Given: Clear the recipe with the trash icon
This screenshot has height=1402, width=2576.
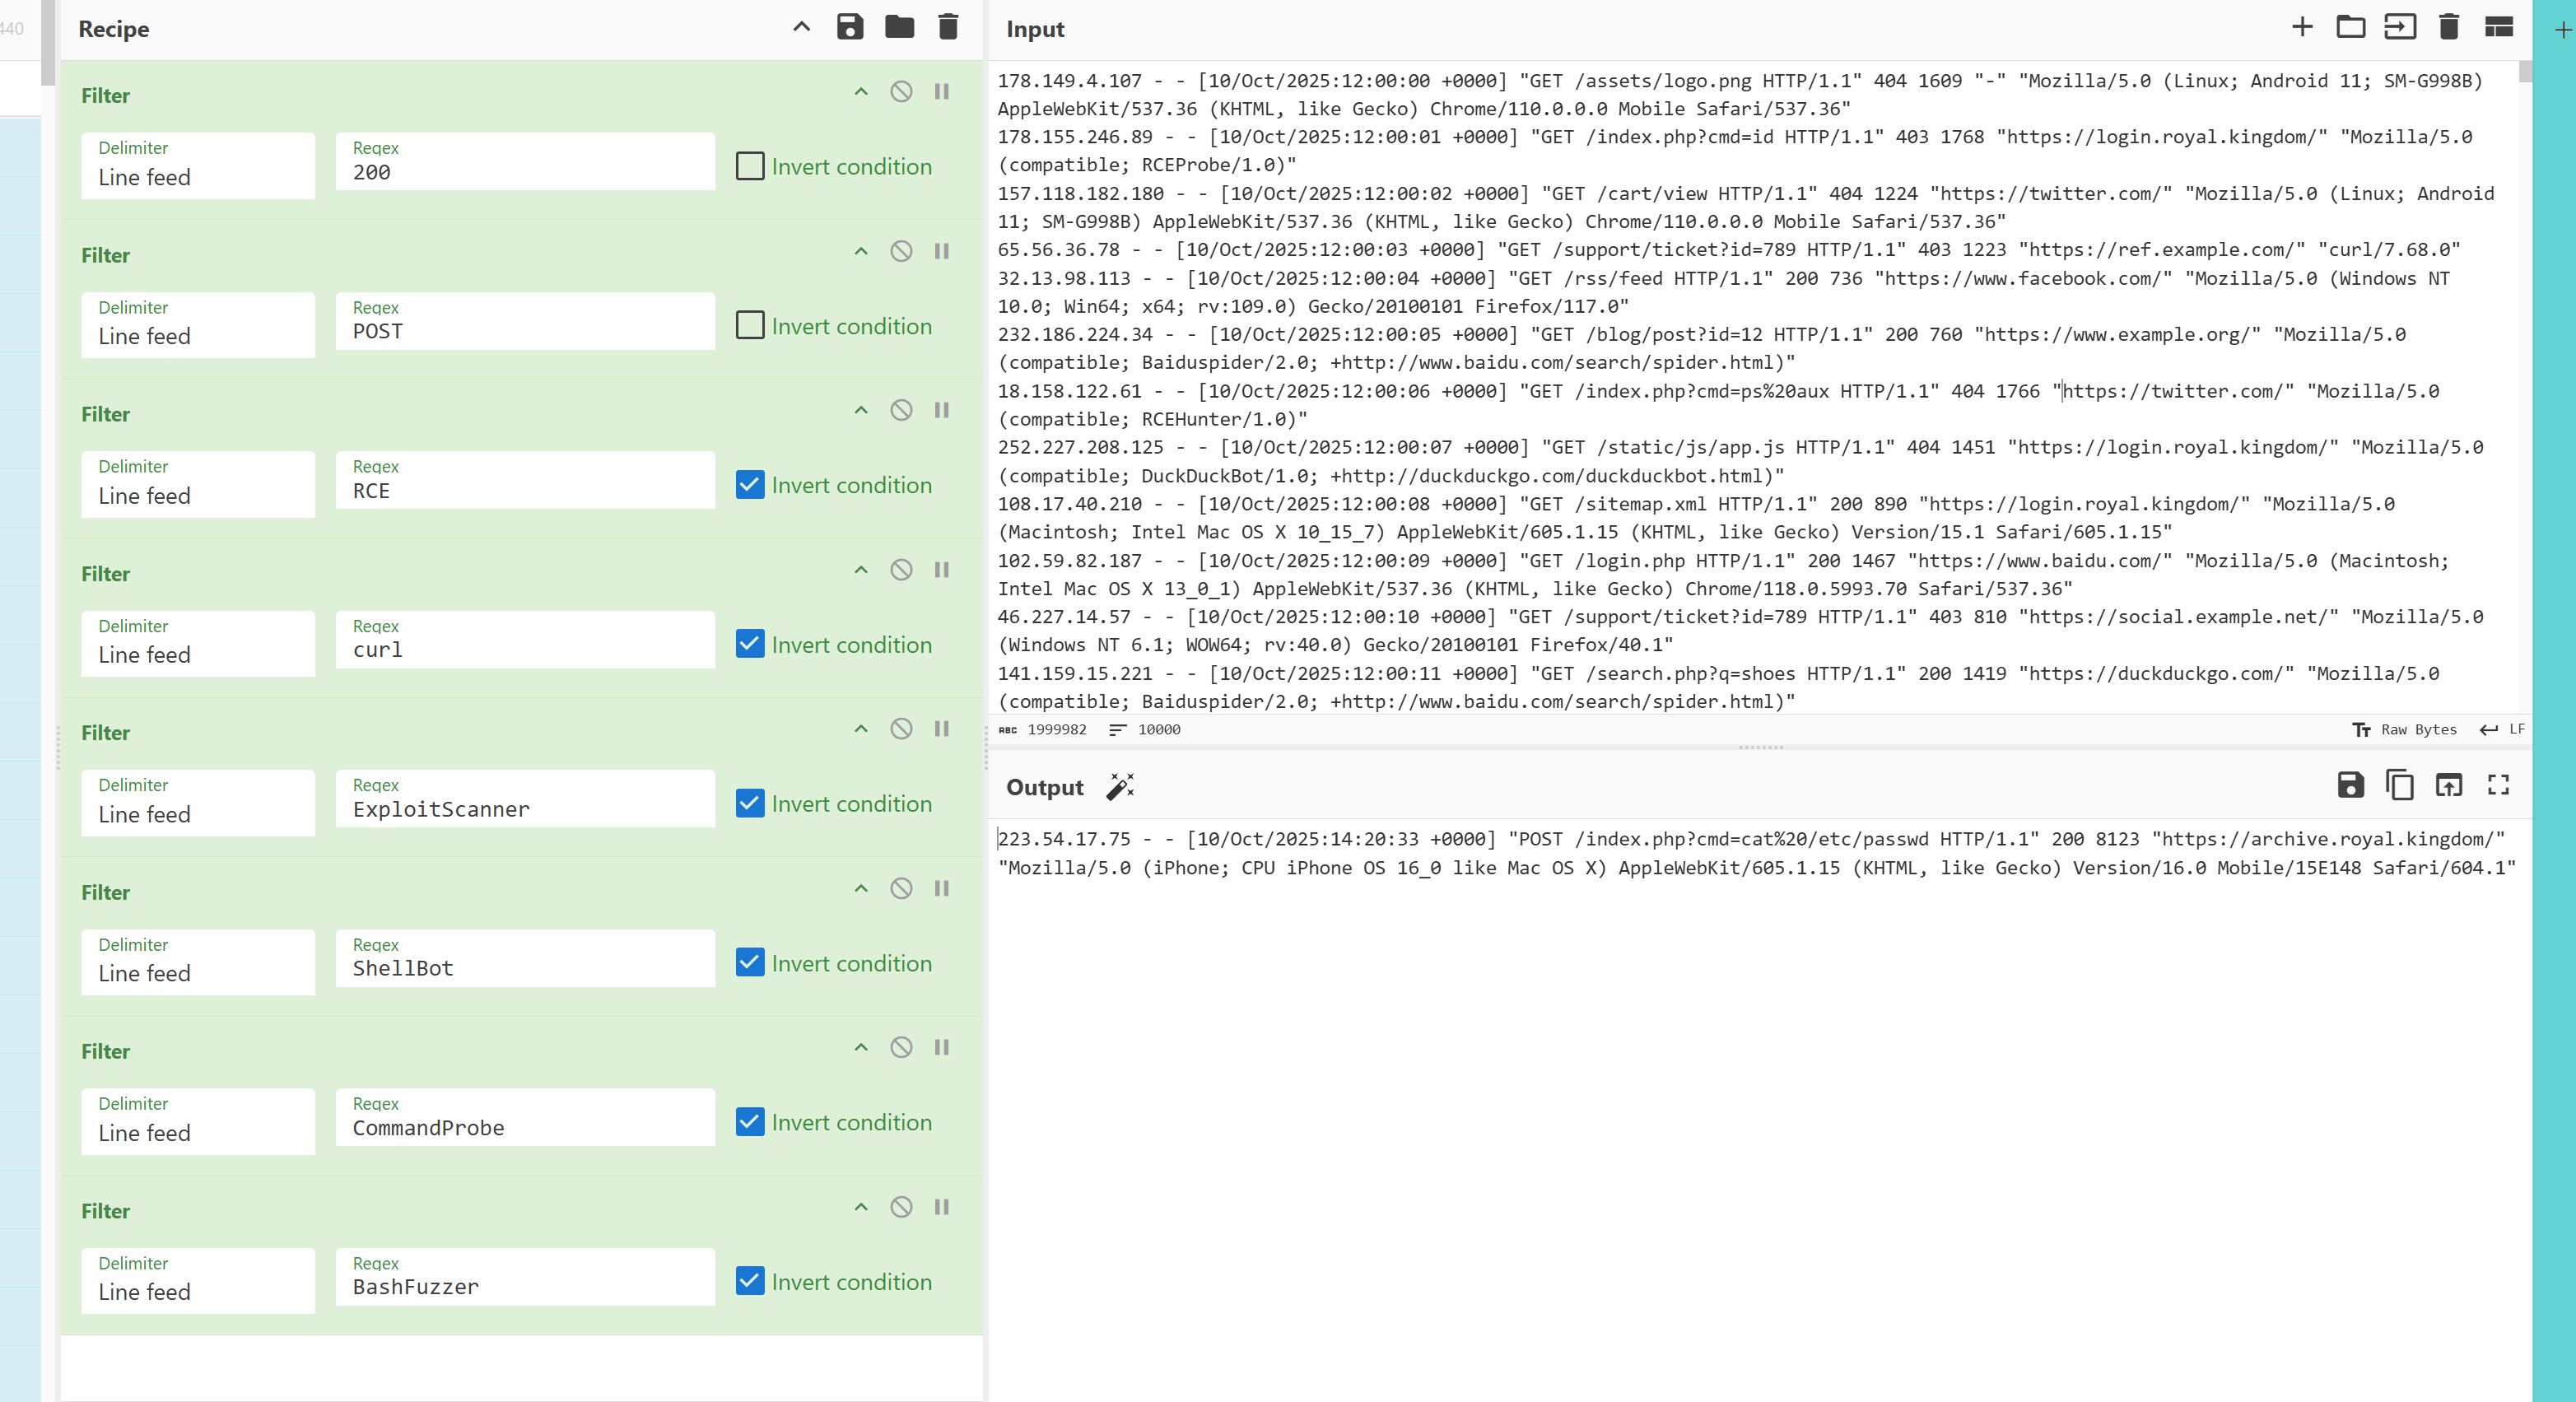Looking at the screenshot, I should pos(948,27).
